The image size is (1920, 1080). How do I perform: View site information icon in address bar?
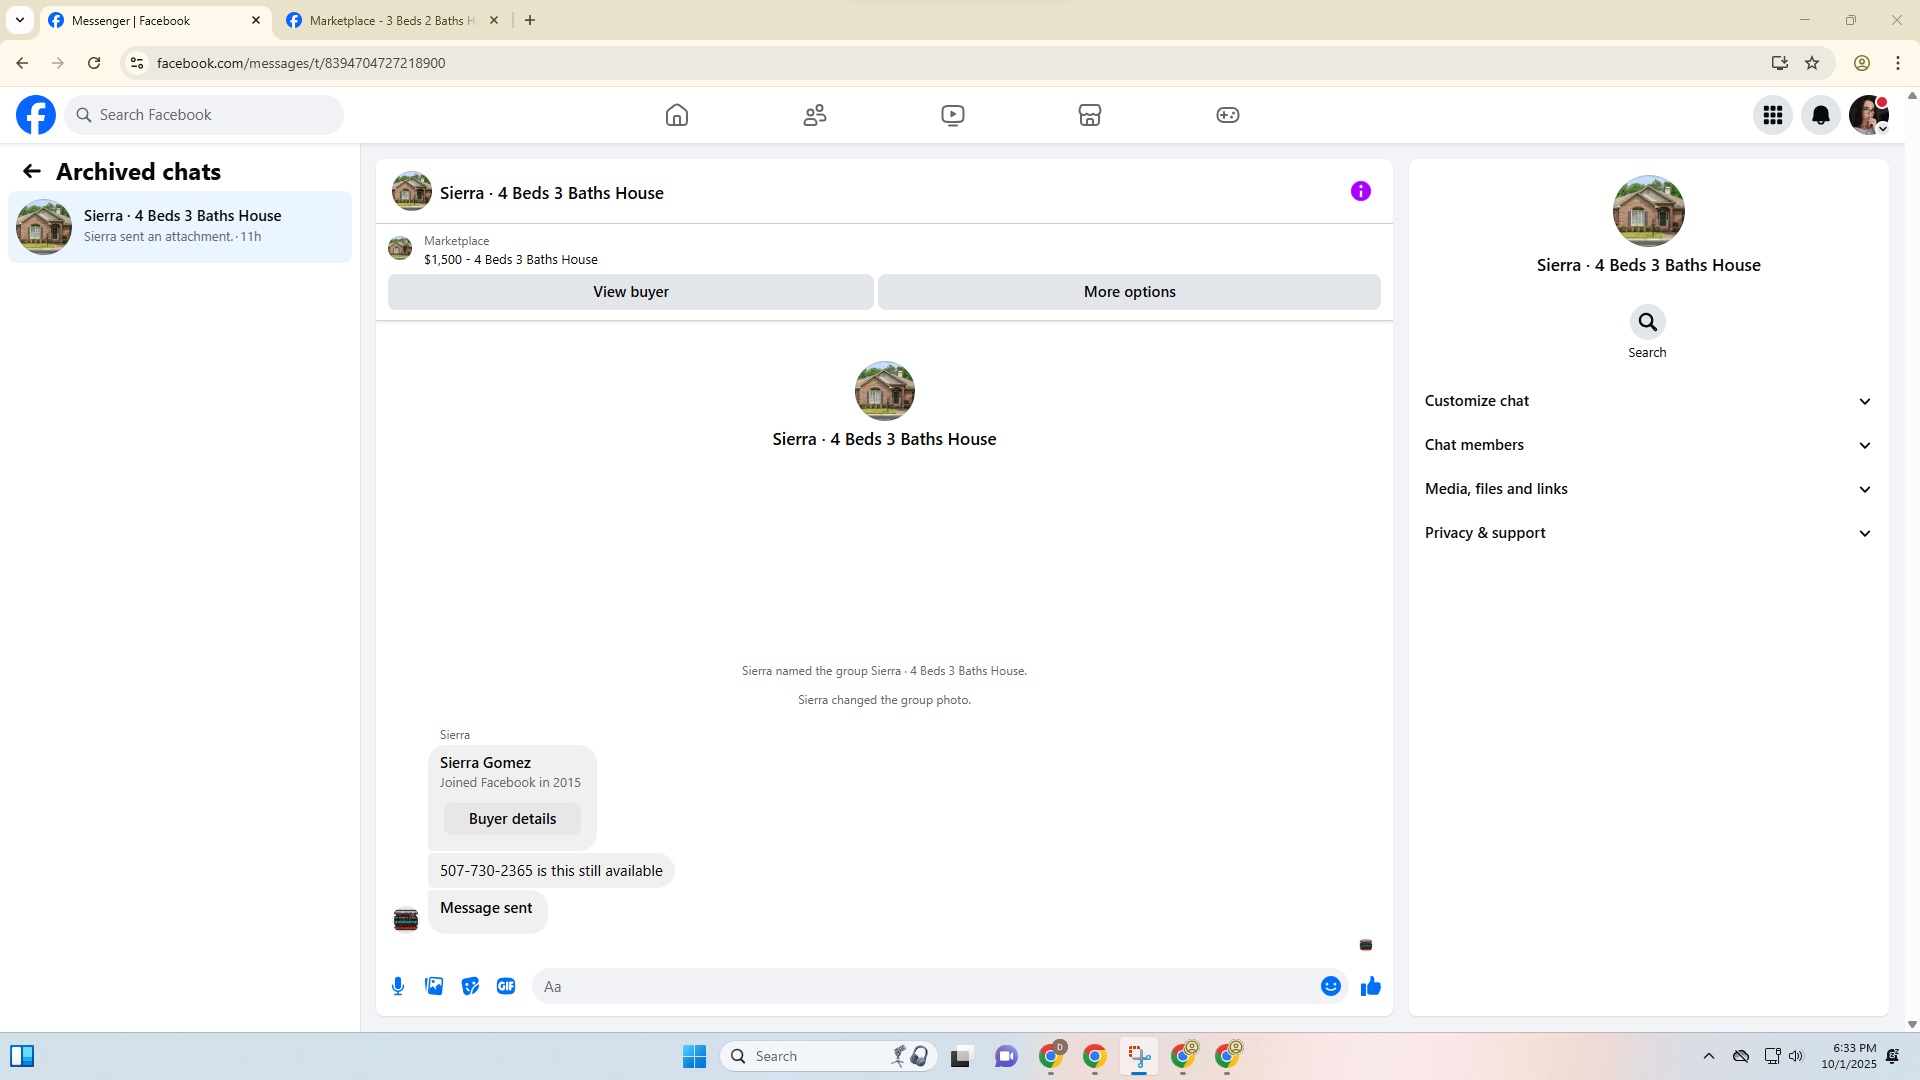pos(137,63)
